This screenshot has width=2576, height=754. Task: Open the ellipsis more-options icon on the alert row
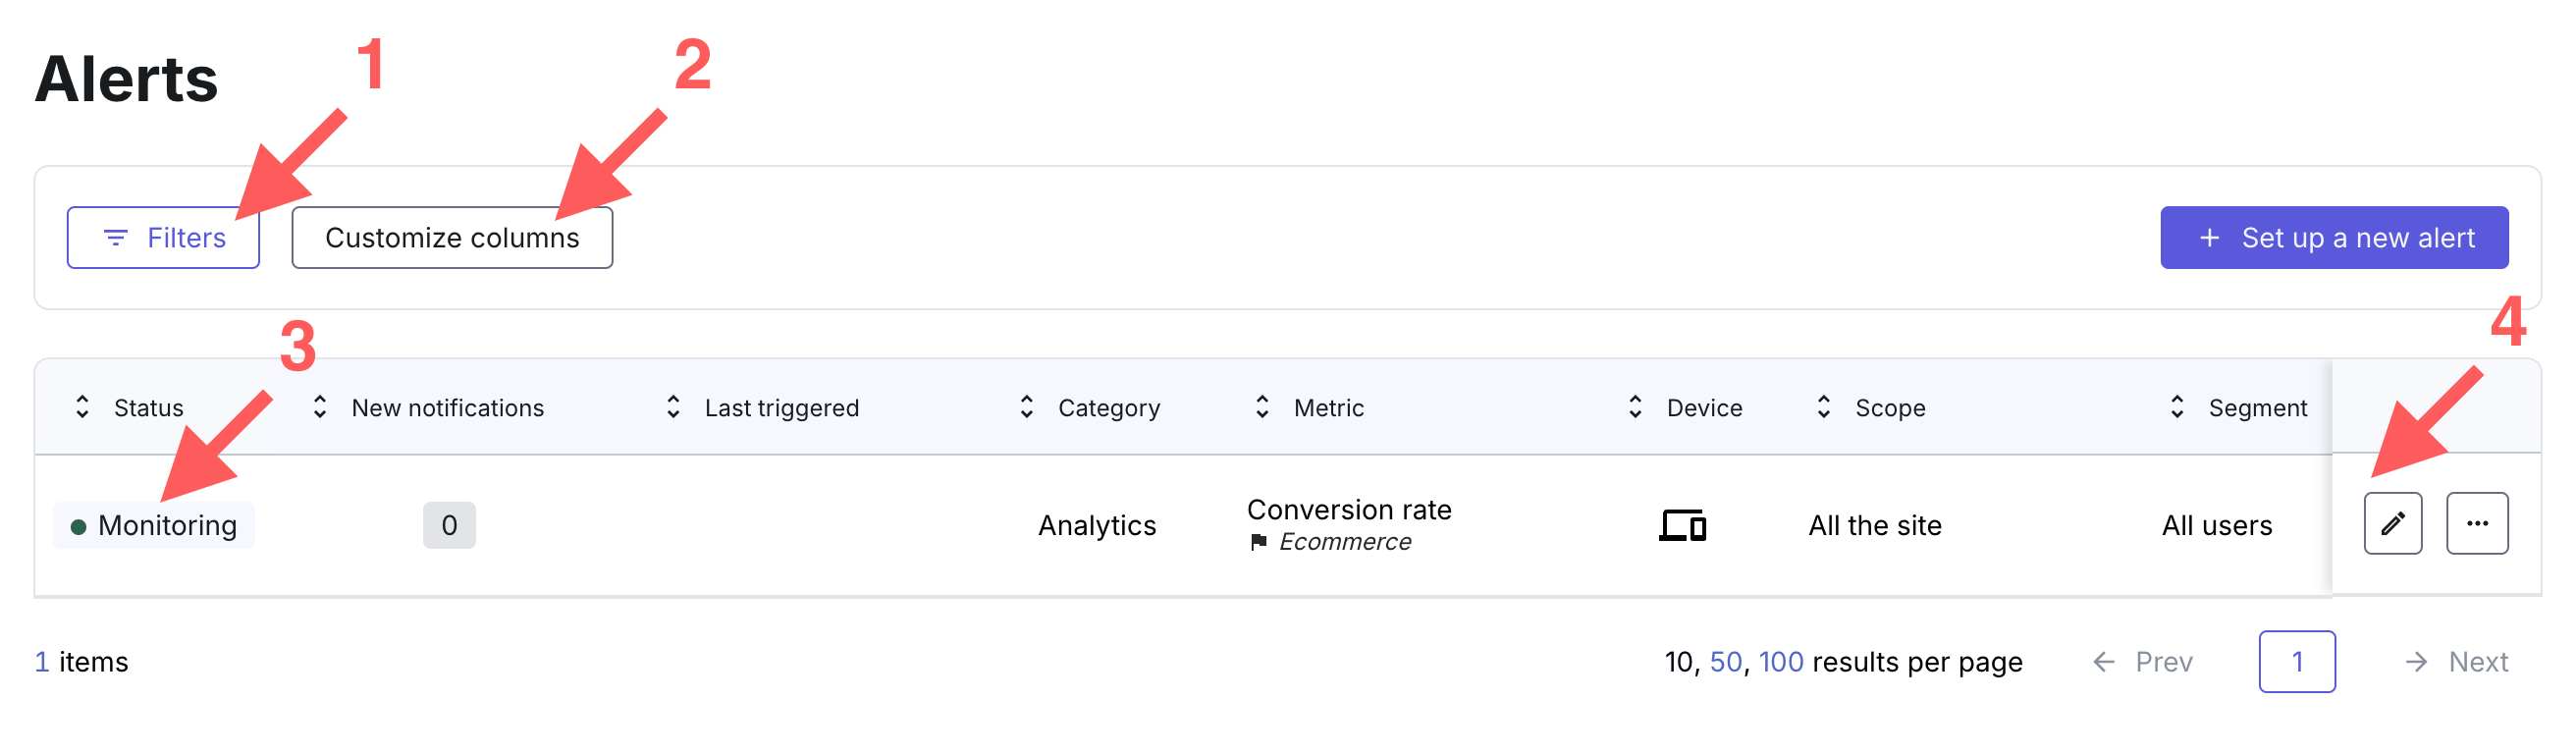pyautogui.click(x=2477, y=523)
